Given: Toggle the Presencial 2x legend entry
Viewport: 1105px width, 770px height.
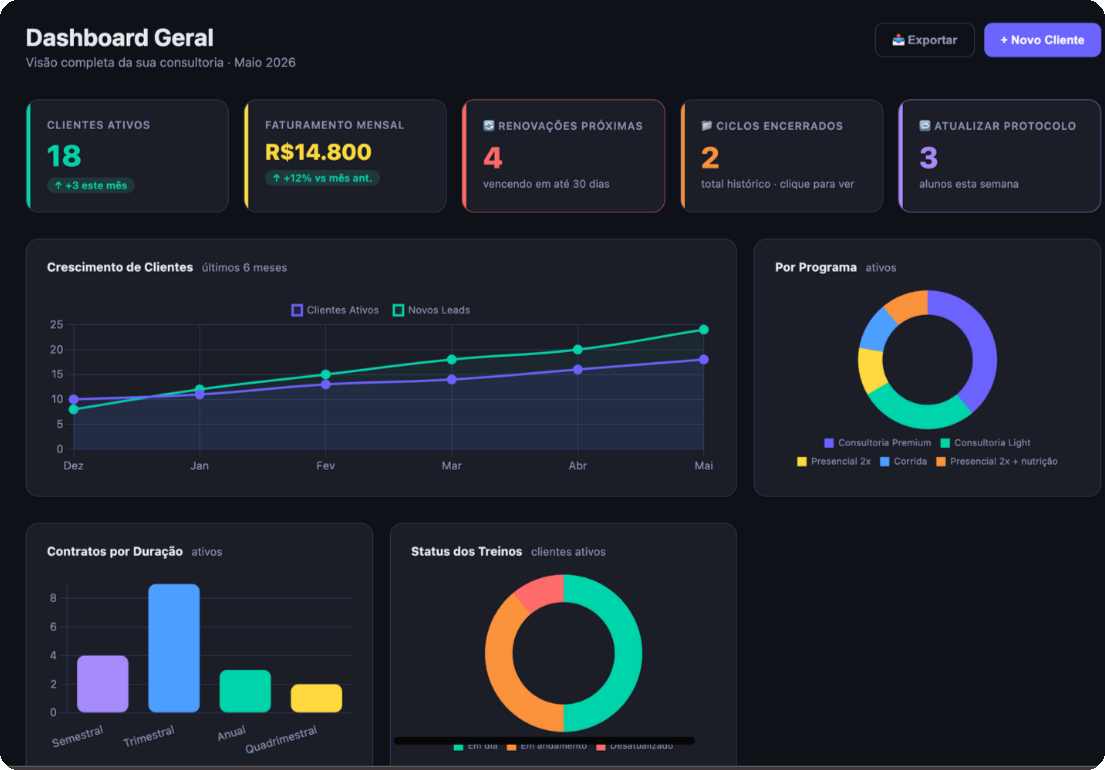Looking at the screenshot, I should point(834,461).
